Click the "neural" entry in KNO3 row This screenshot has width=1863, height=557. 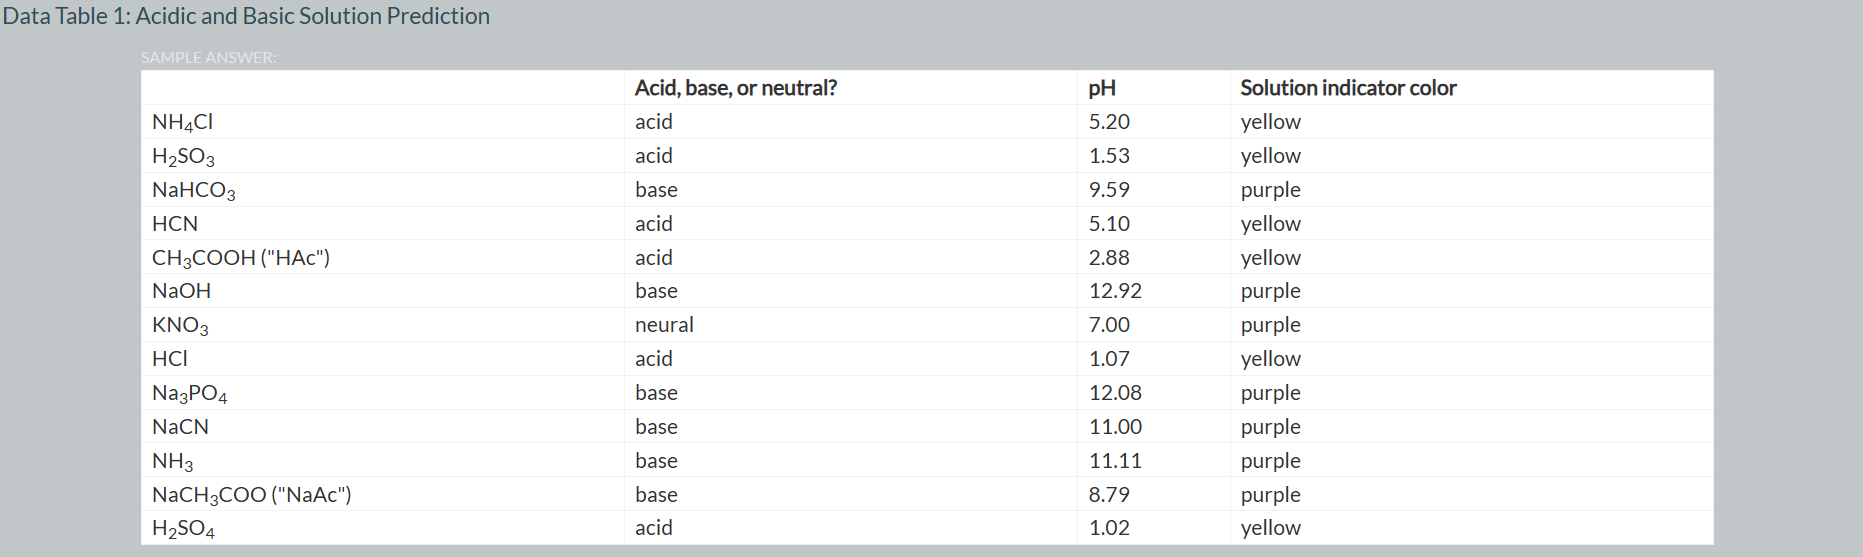(663, 325)
